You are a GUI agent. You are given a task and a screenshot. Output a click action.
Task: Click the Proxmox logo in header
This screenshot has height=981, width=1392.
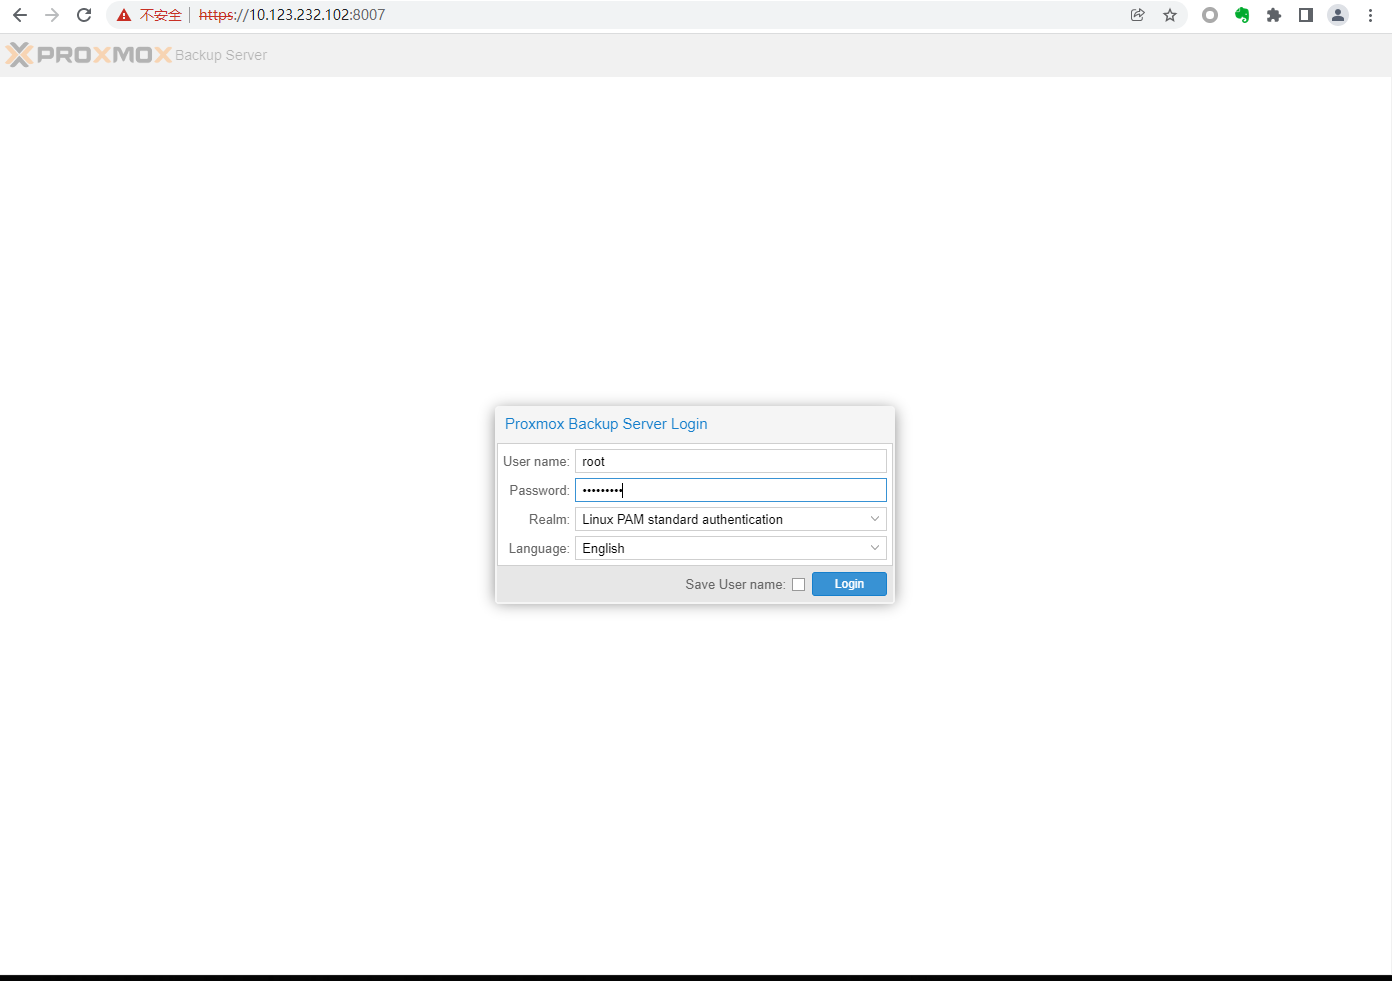click(88, 55)
